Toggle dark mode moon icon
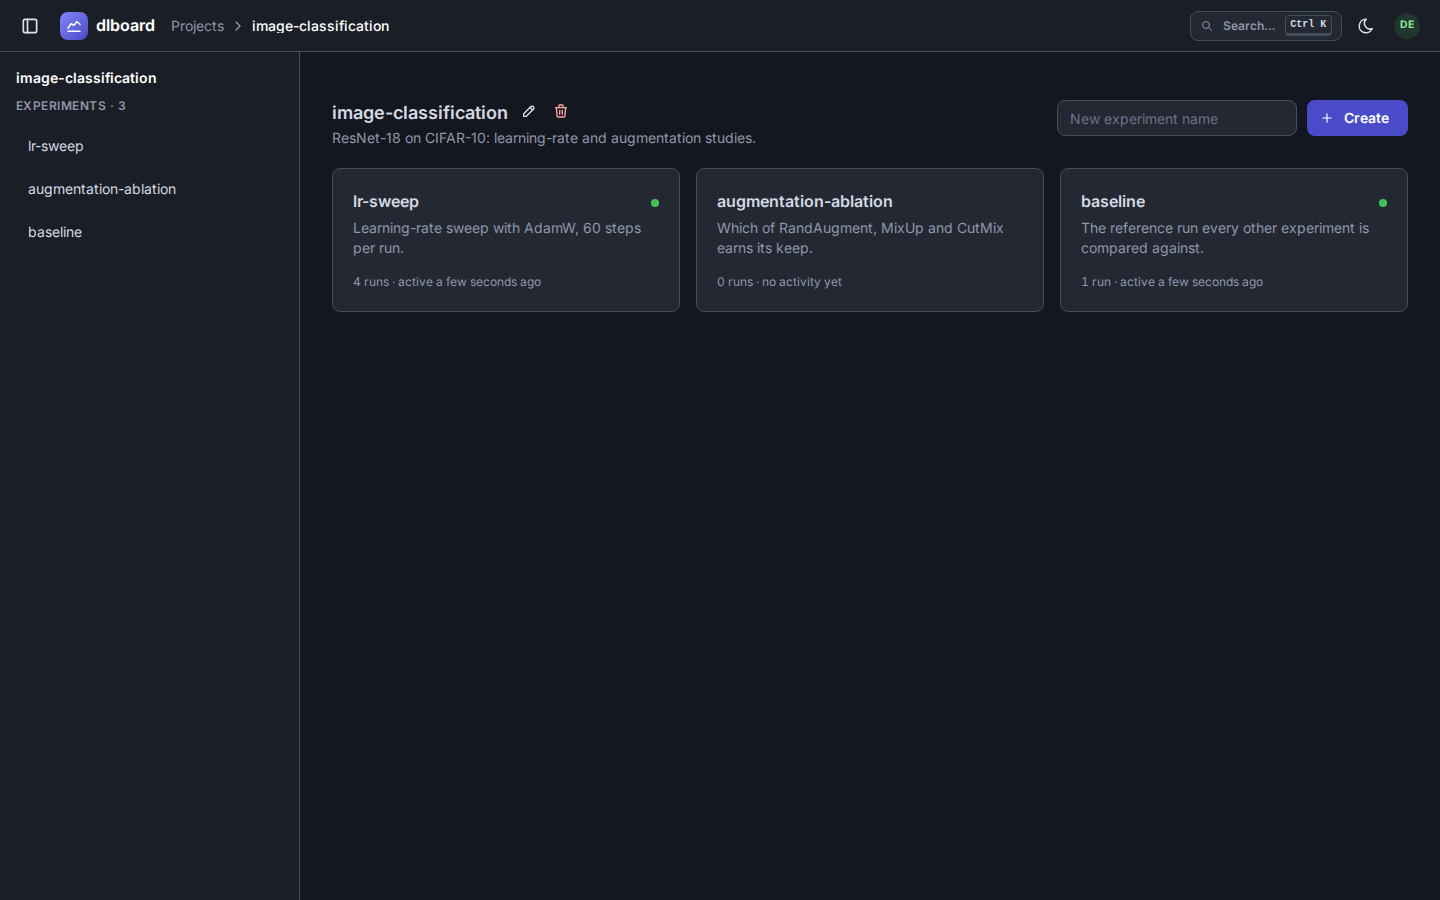 pyautogui.click(x=1366, y=26)
